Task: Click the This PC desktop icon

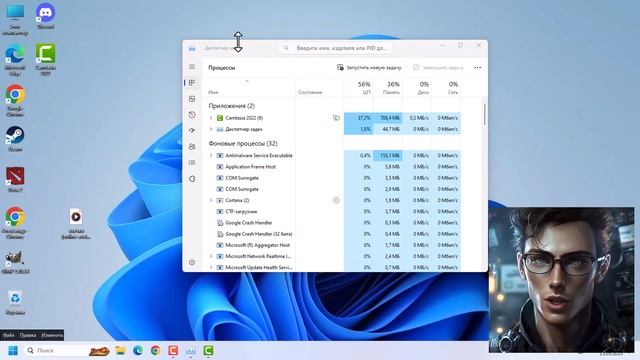Action: [x=15, y=20]
